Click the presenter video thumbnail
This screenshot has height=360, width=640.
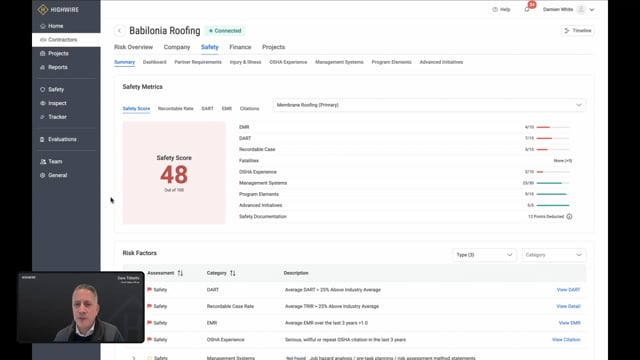81,307
